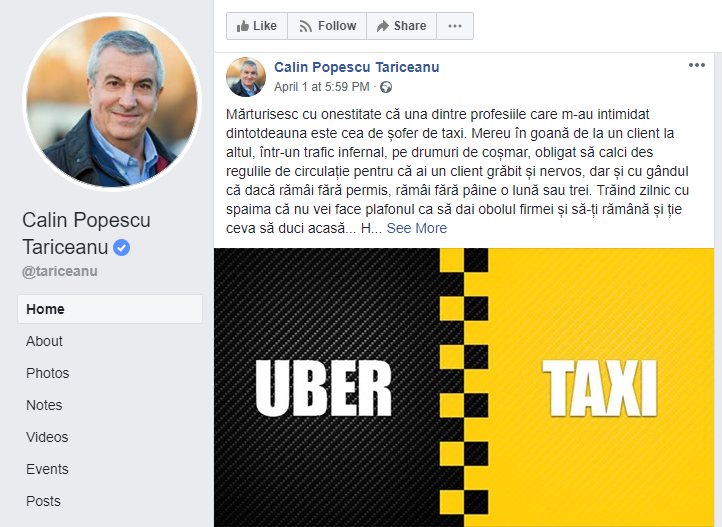The image size is (722, 527).
Task: Go to the Videos section
Action: 47,437
